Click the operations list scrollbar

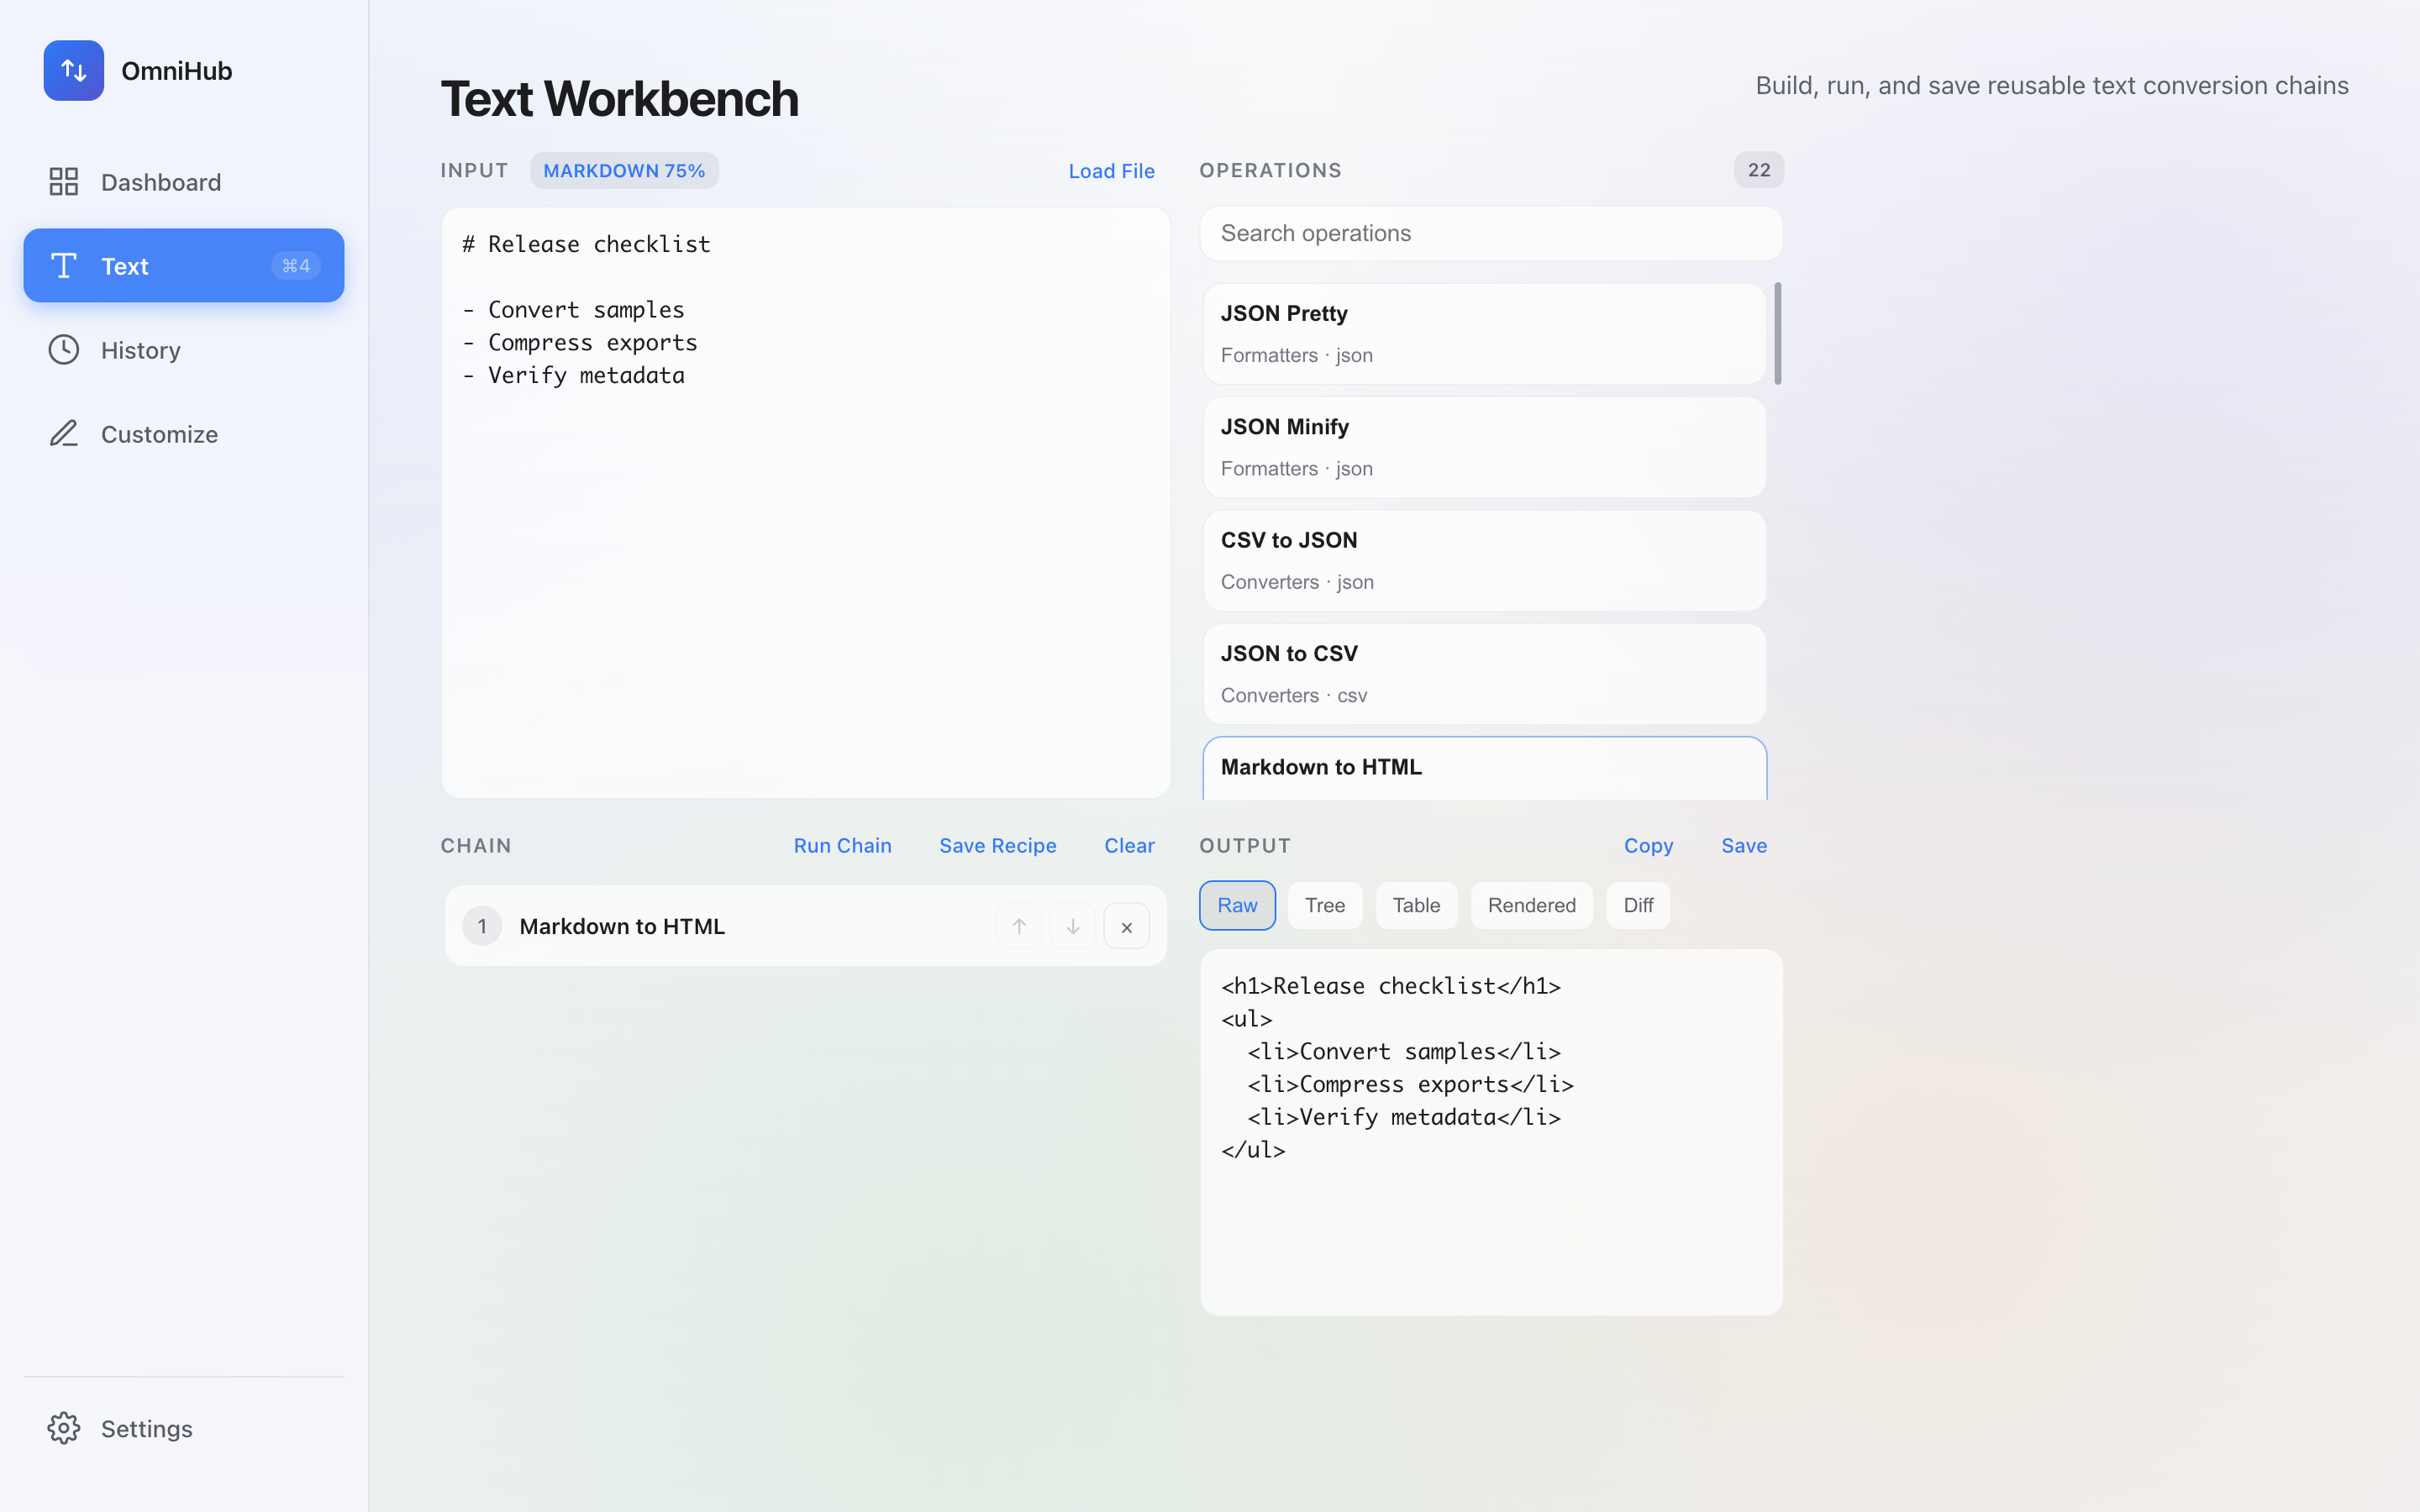[x=1777, y=333]
